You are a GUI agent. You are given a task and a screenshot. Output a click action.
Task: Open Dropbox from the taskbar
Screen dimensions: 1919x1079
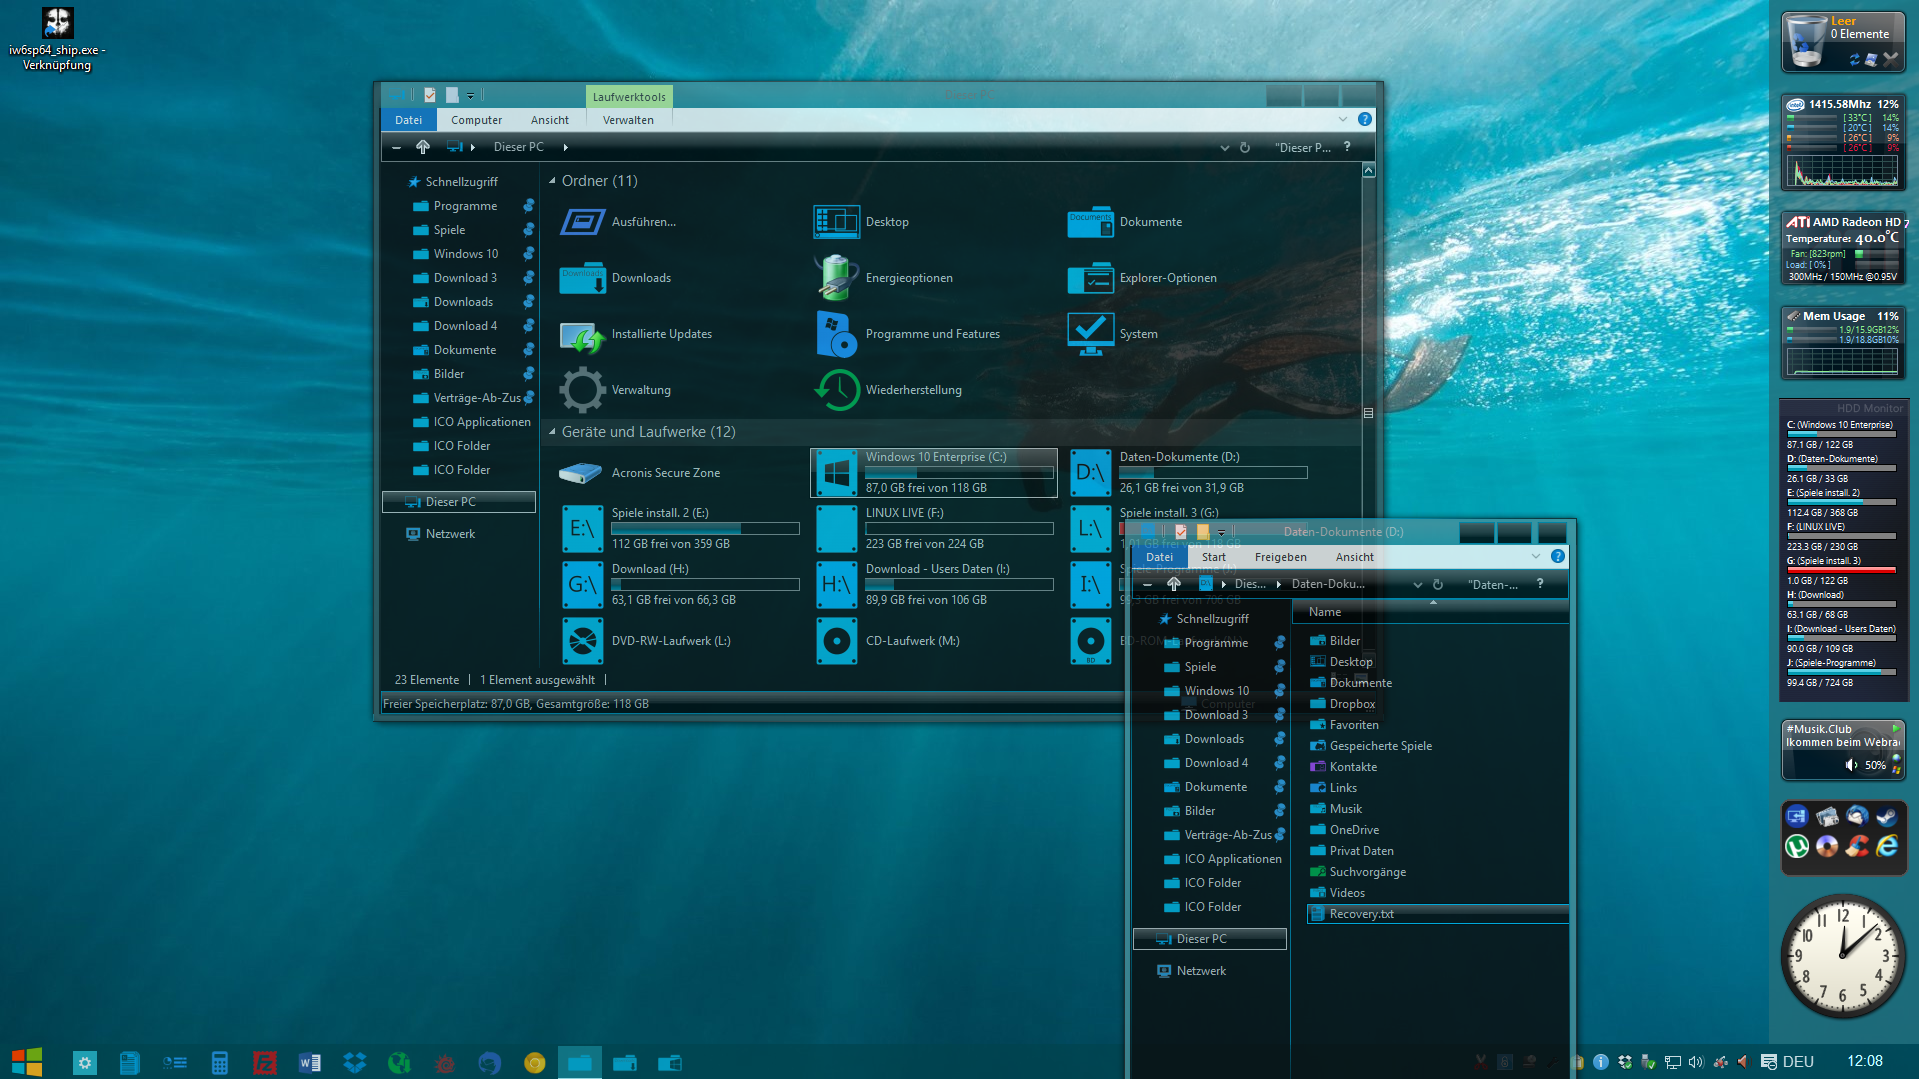point(354,1062)
